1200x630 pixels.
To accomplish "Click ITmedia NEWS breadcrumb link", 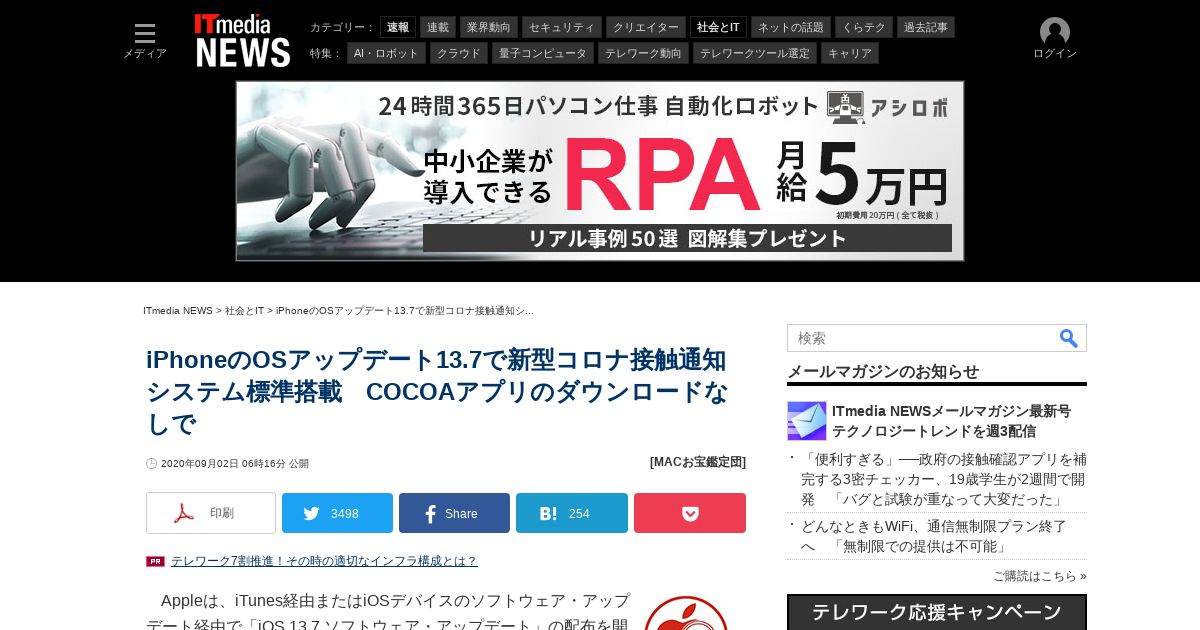I will click(x=178, y=311).
